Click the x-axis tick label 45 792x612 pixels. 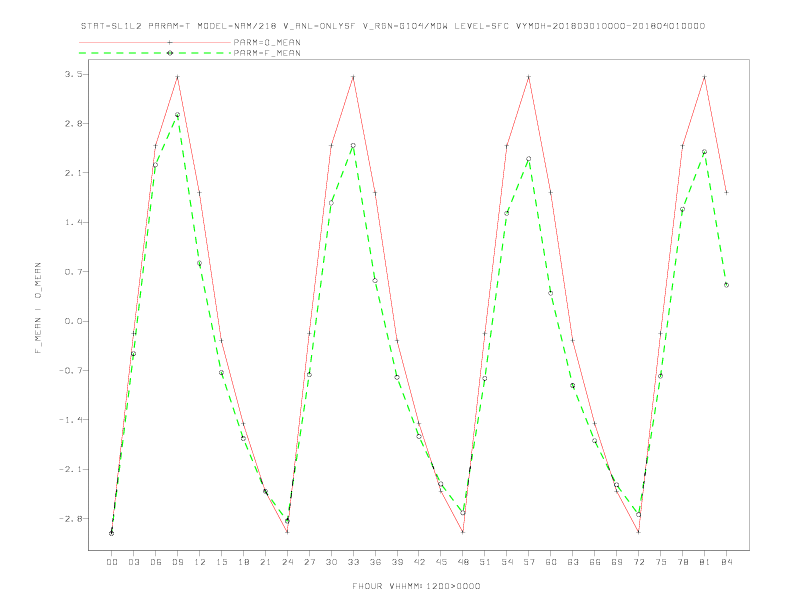[441, 562]
